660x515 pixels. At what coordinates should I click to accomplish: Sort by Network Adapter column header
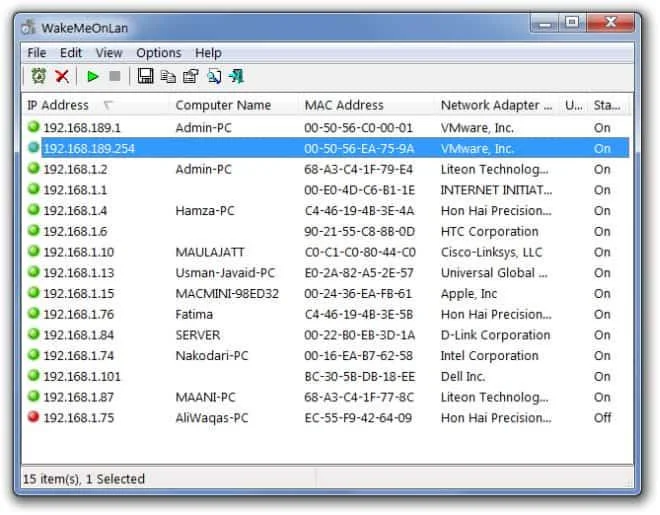click(x=496, y=105)
